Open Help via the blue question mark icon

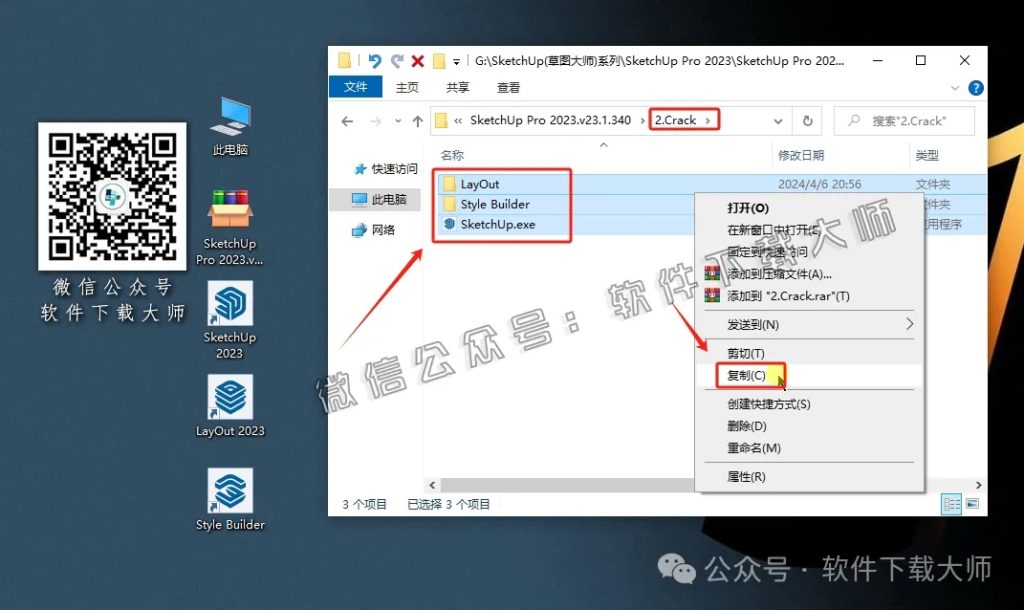coord(975,87)
